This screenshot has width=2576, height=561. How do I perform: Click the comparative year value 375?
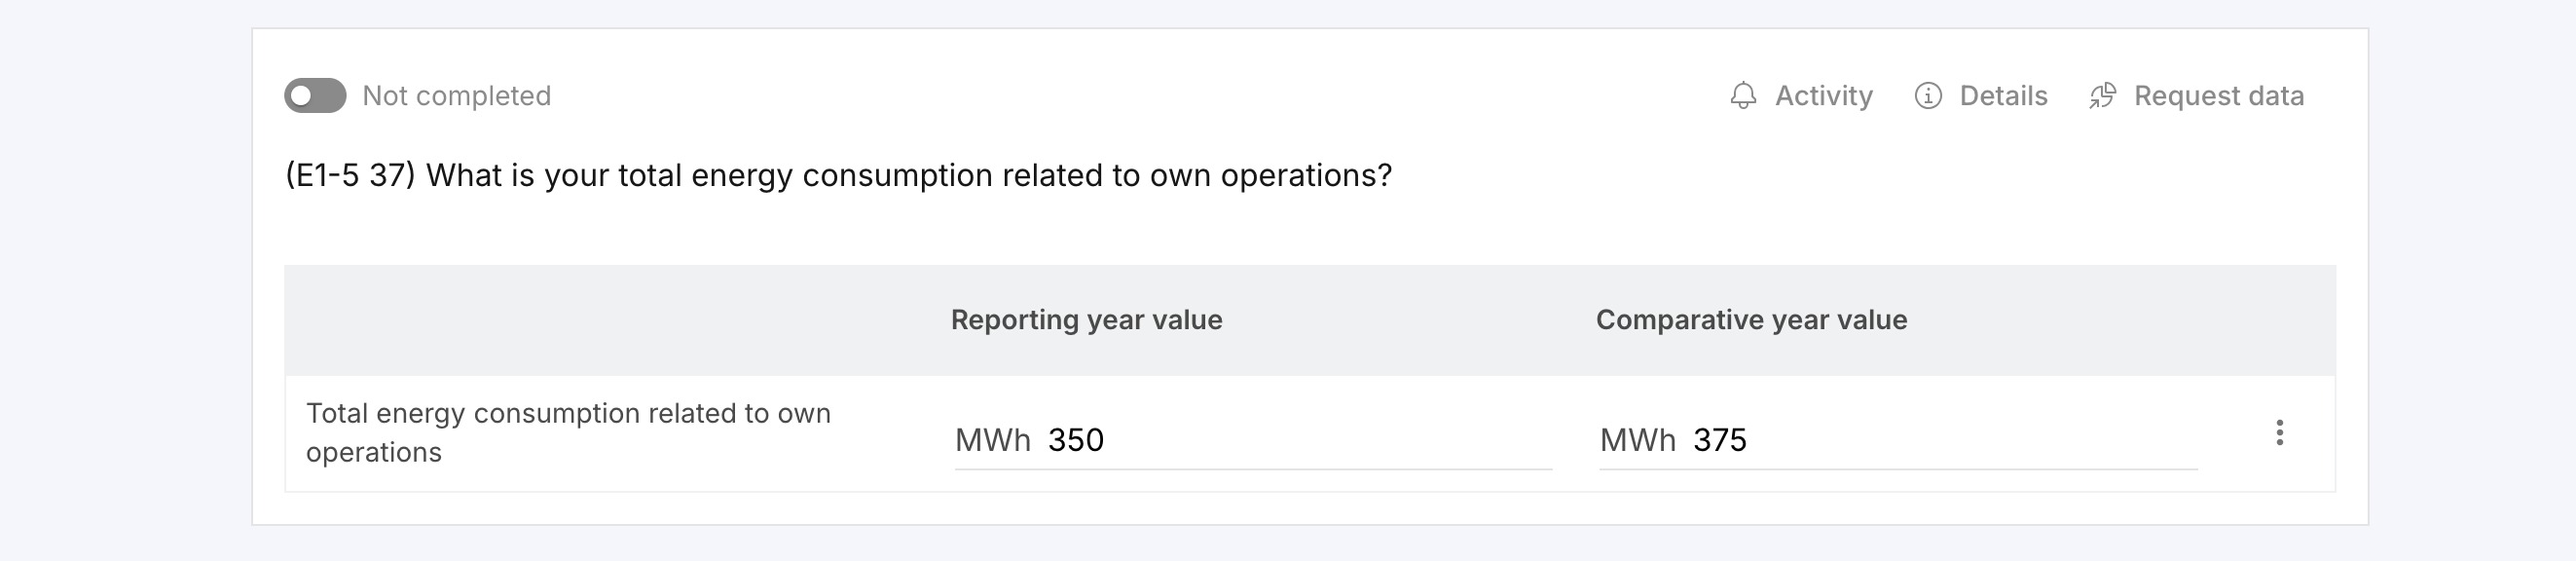click(1720, 440)
